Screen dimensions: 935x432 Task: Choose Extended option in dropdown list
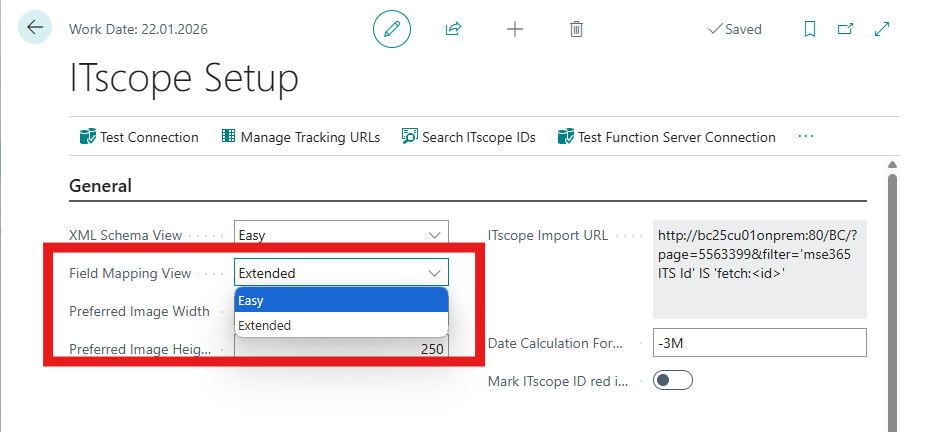tap(340, 325)
